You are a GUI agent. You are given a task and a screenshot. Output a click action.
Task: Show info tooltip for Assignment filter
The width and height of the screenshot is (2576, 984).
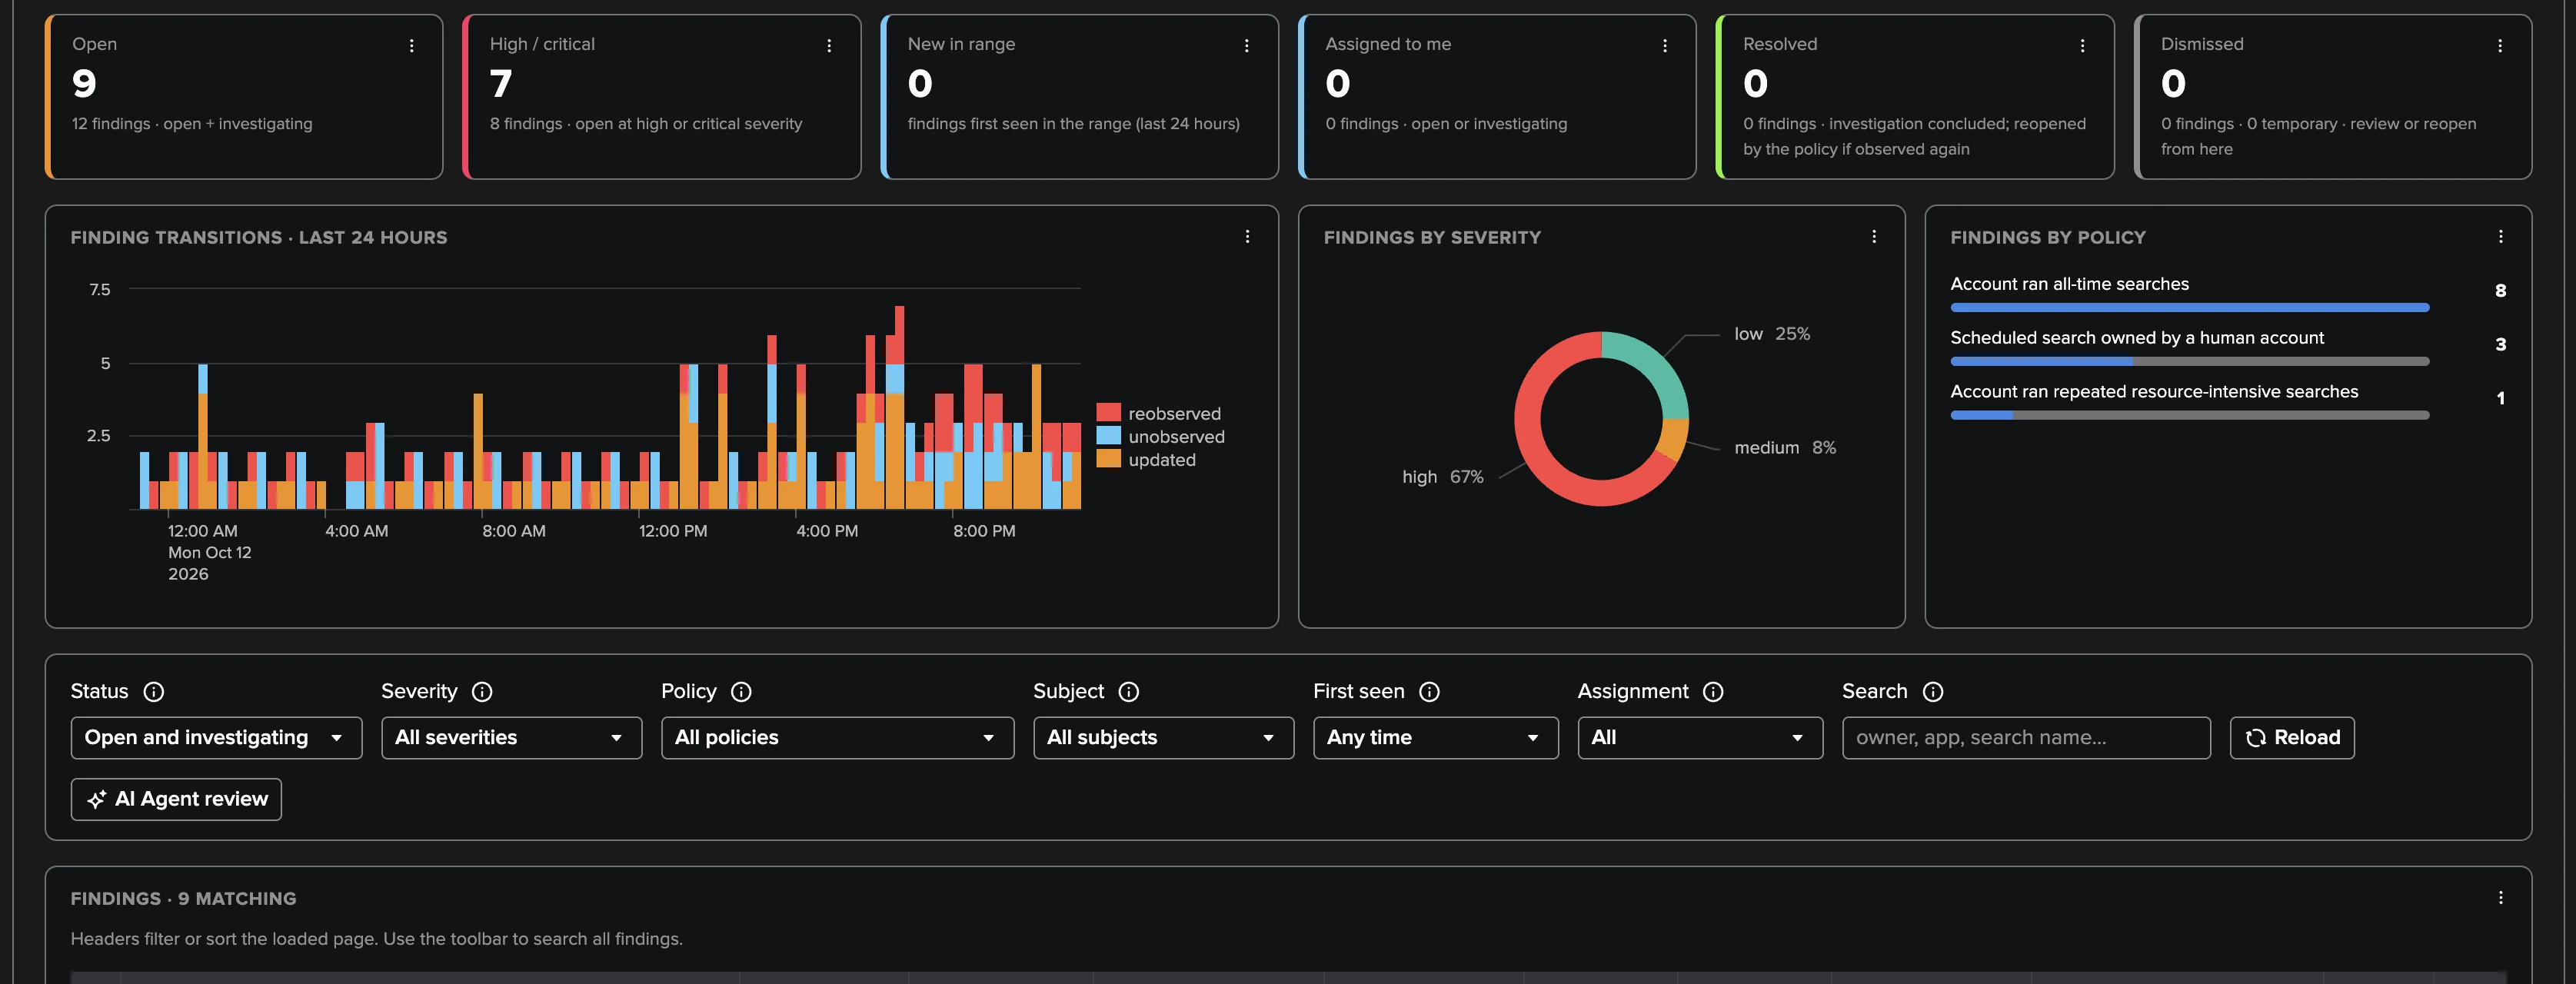1713,692
